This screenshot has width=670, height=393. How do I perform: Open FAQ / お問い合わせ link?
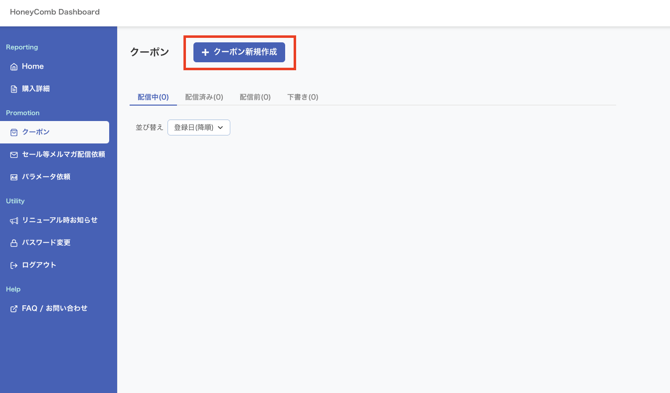[x=55, y=308]
